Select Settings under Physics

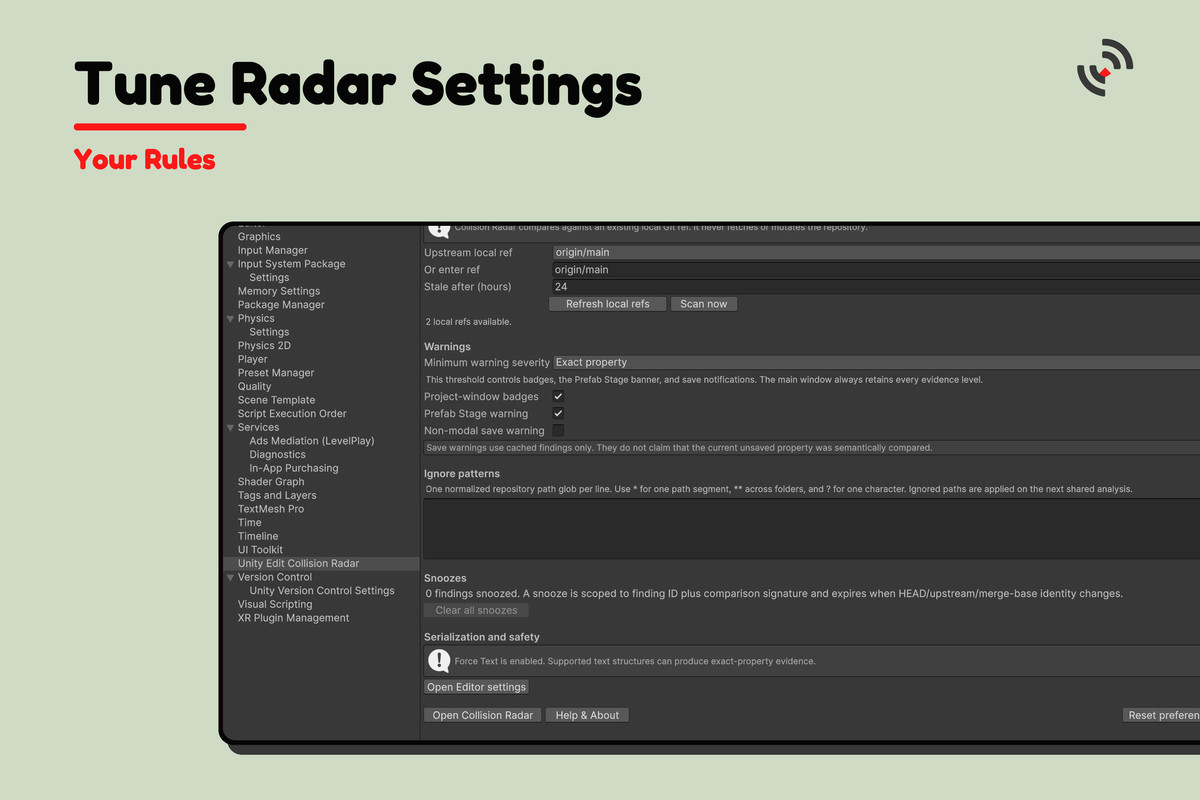pos(269,332)
